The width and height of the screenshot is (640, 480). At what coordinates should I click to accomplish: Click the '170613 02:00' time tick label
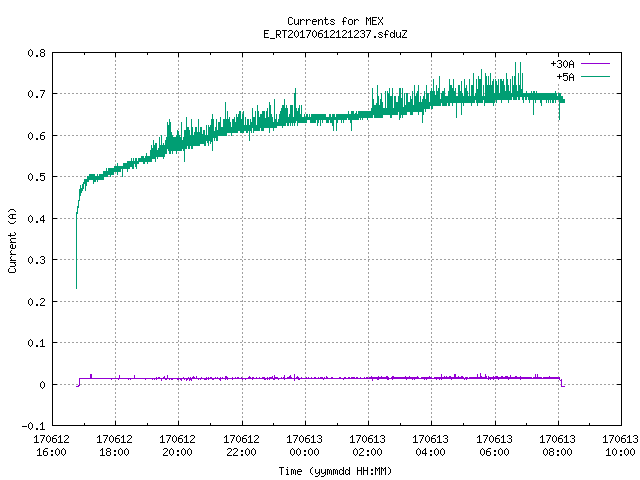[x=367, y=445]
